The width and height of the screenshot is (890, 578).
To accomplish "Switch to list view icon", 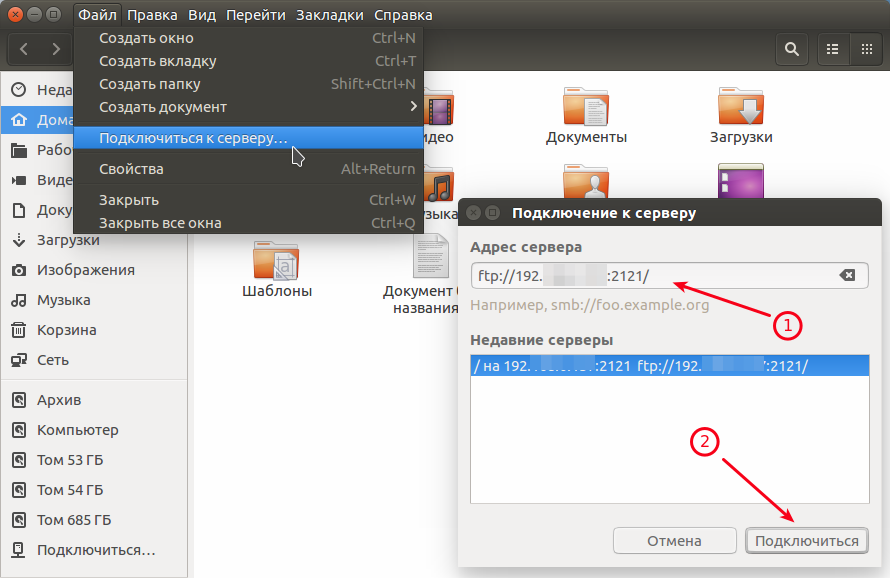I will click(833, 49).
